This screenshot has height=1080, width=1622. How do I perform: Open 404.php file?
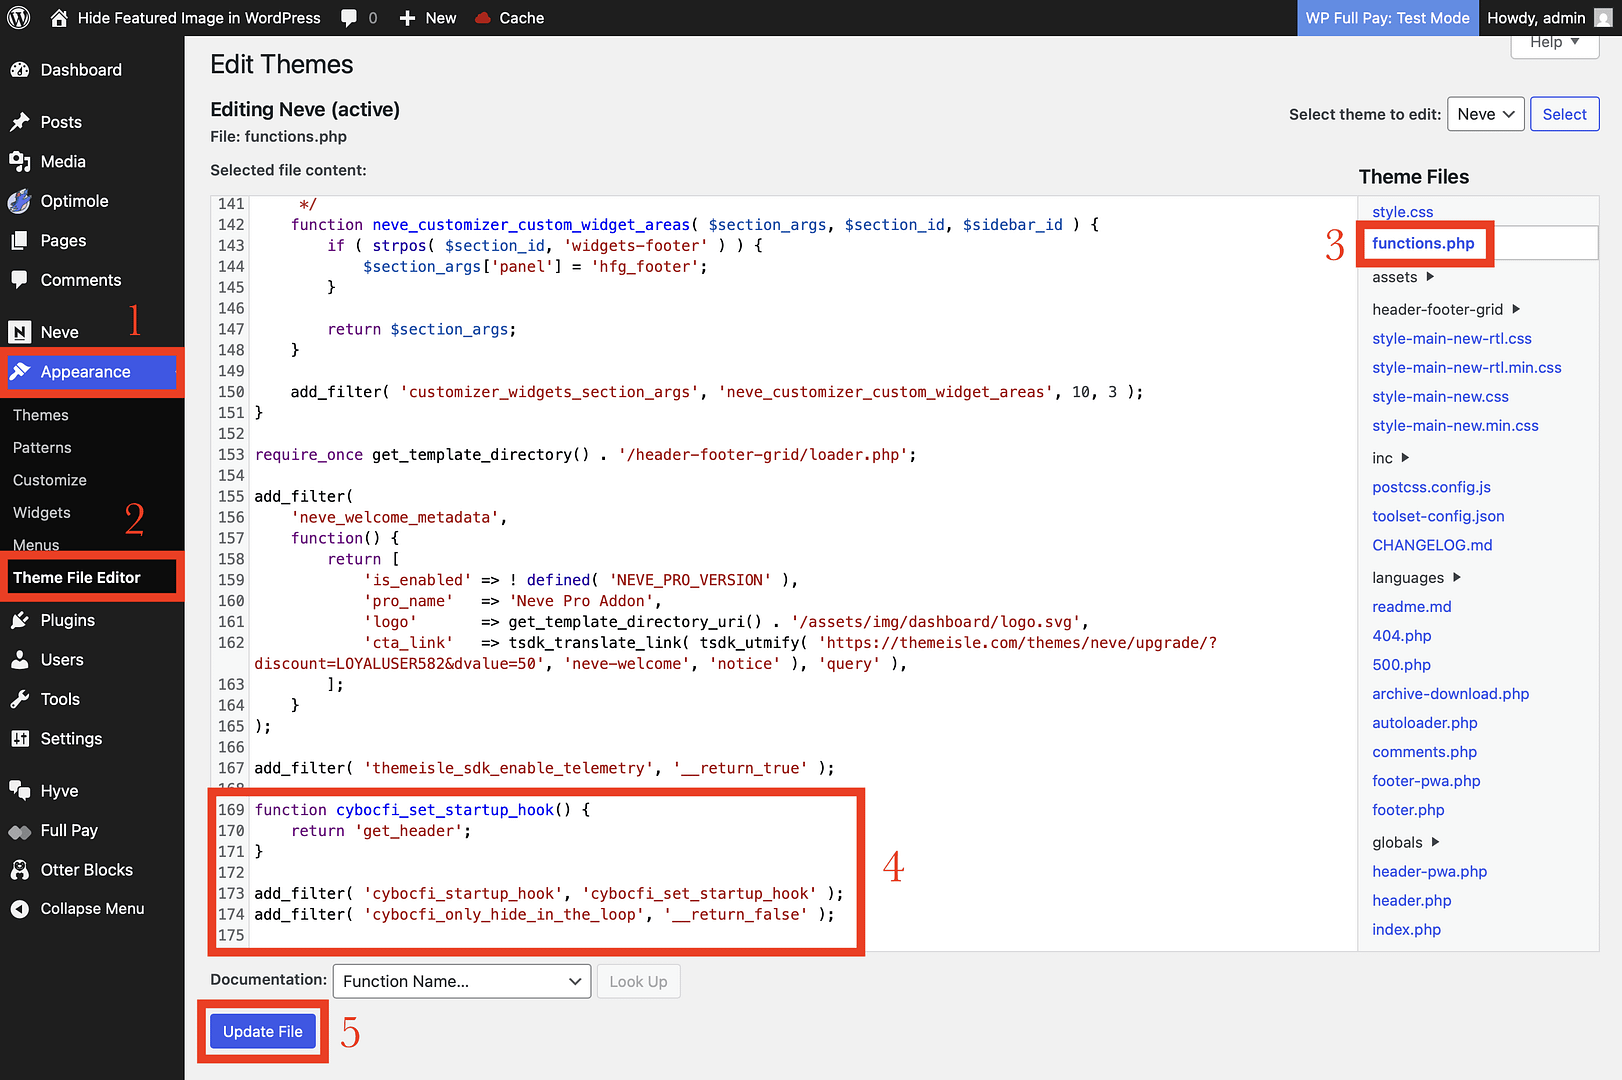[x=1401, y=636]
